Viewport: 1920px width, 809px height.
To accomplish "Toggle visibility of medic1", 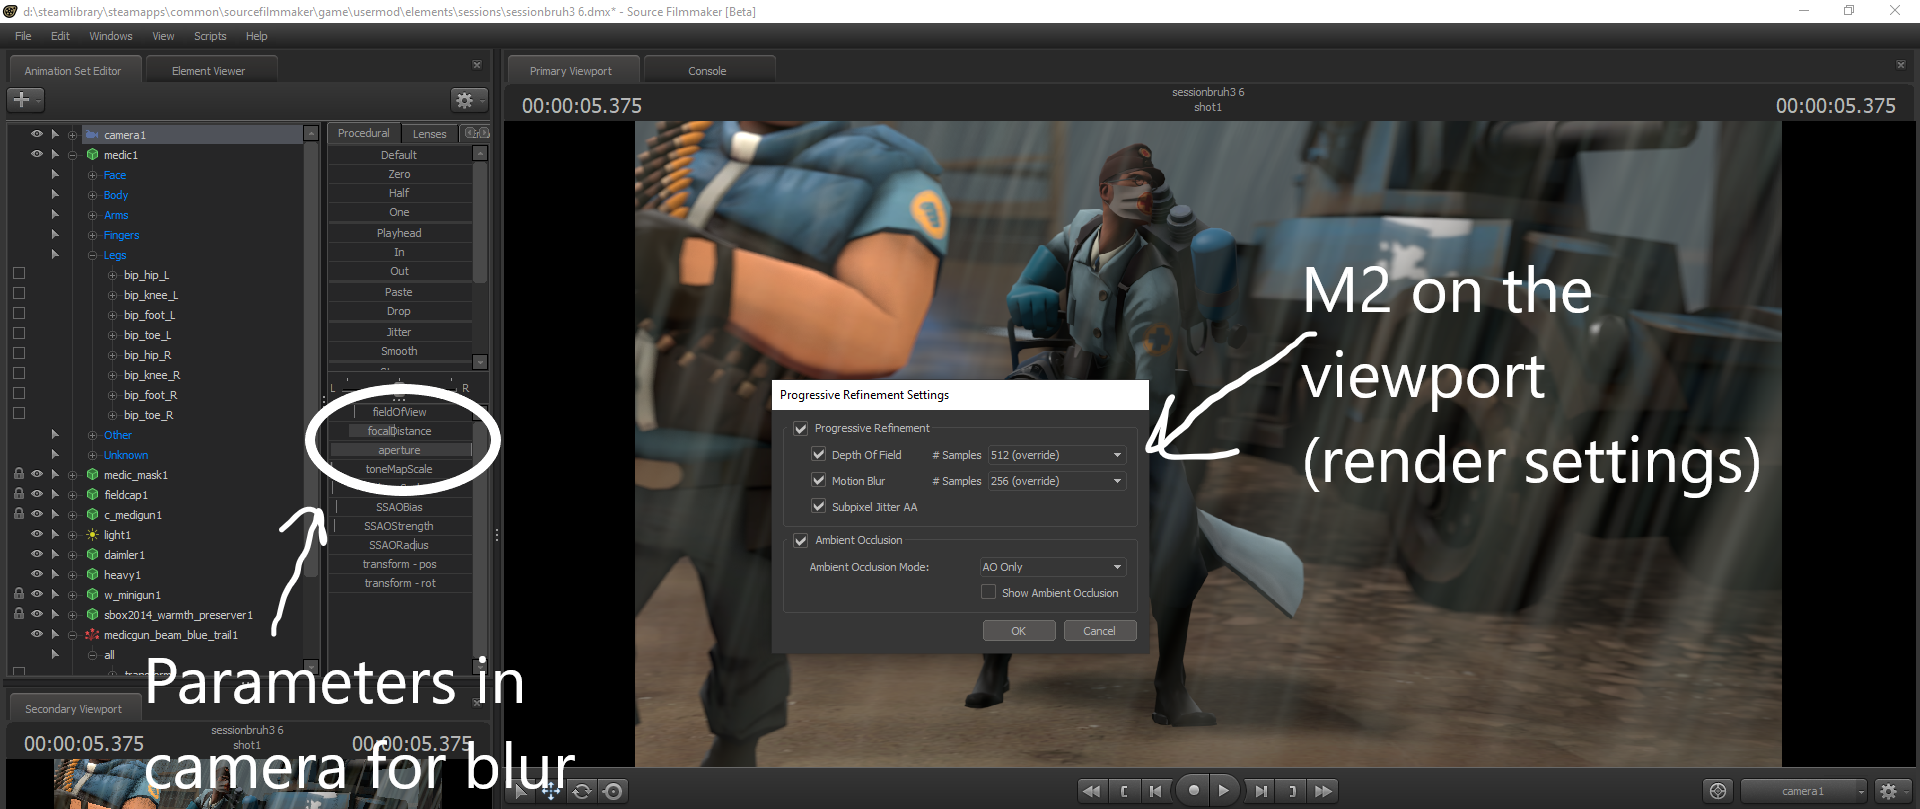I will [37, 154].
